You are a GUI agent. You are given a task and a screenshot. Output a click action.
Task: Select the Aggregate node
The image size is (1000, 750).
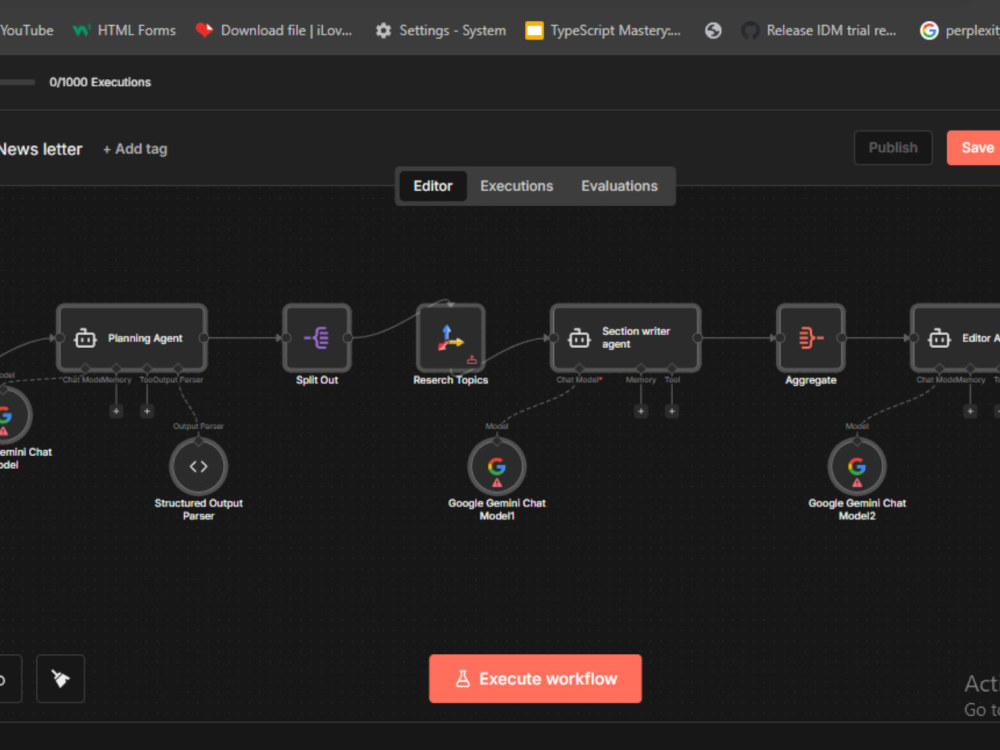811,338
